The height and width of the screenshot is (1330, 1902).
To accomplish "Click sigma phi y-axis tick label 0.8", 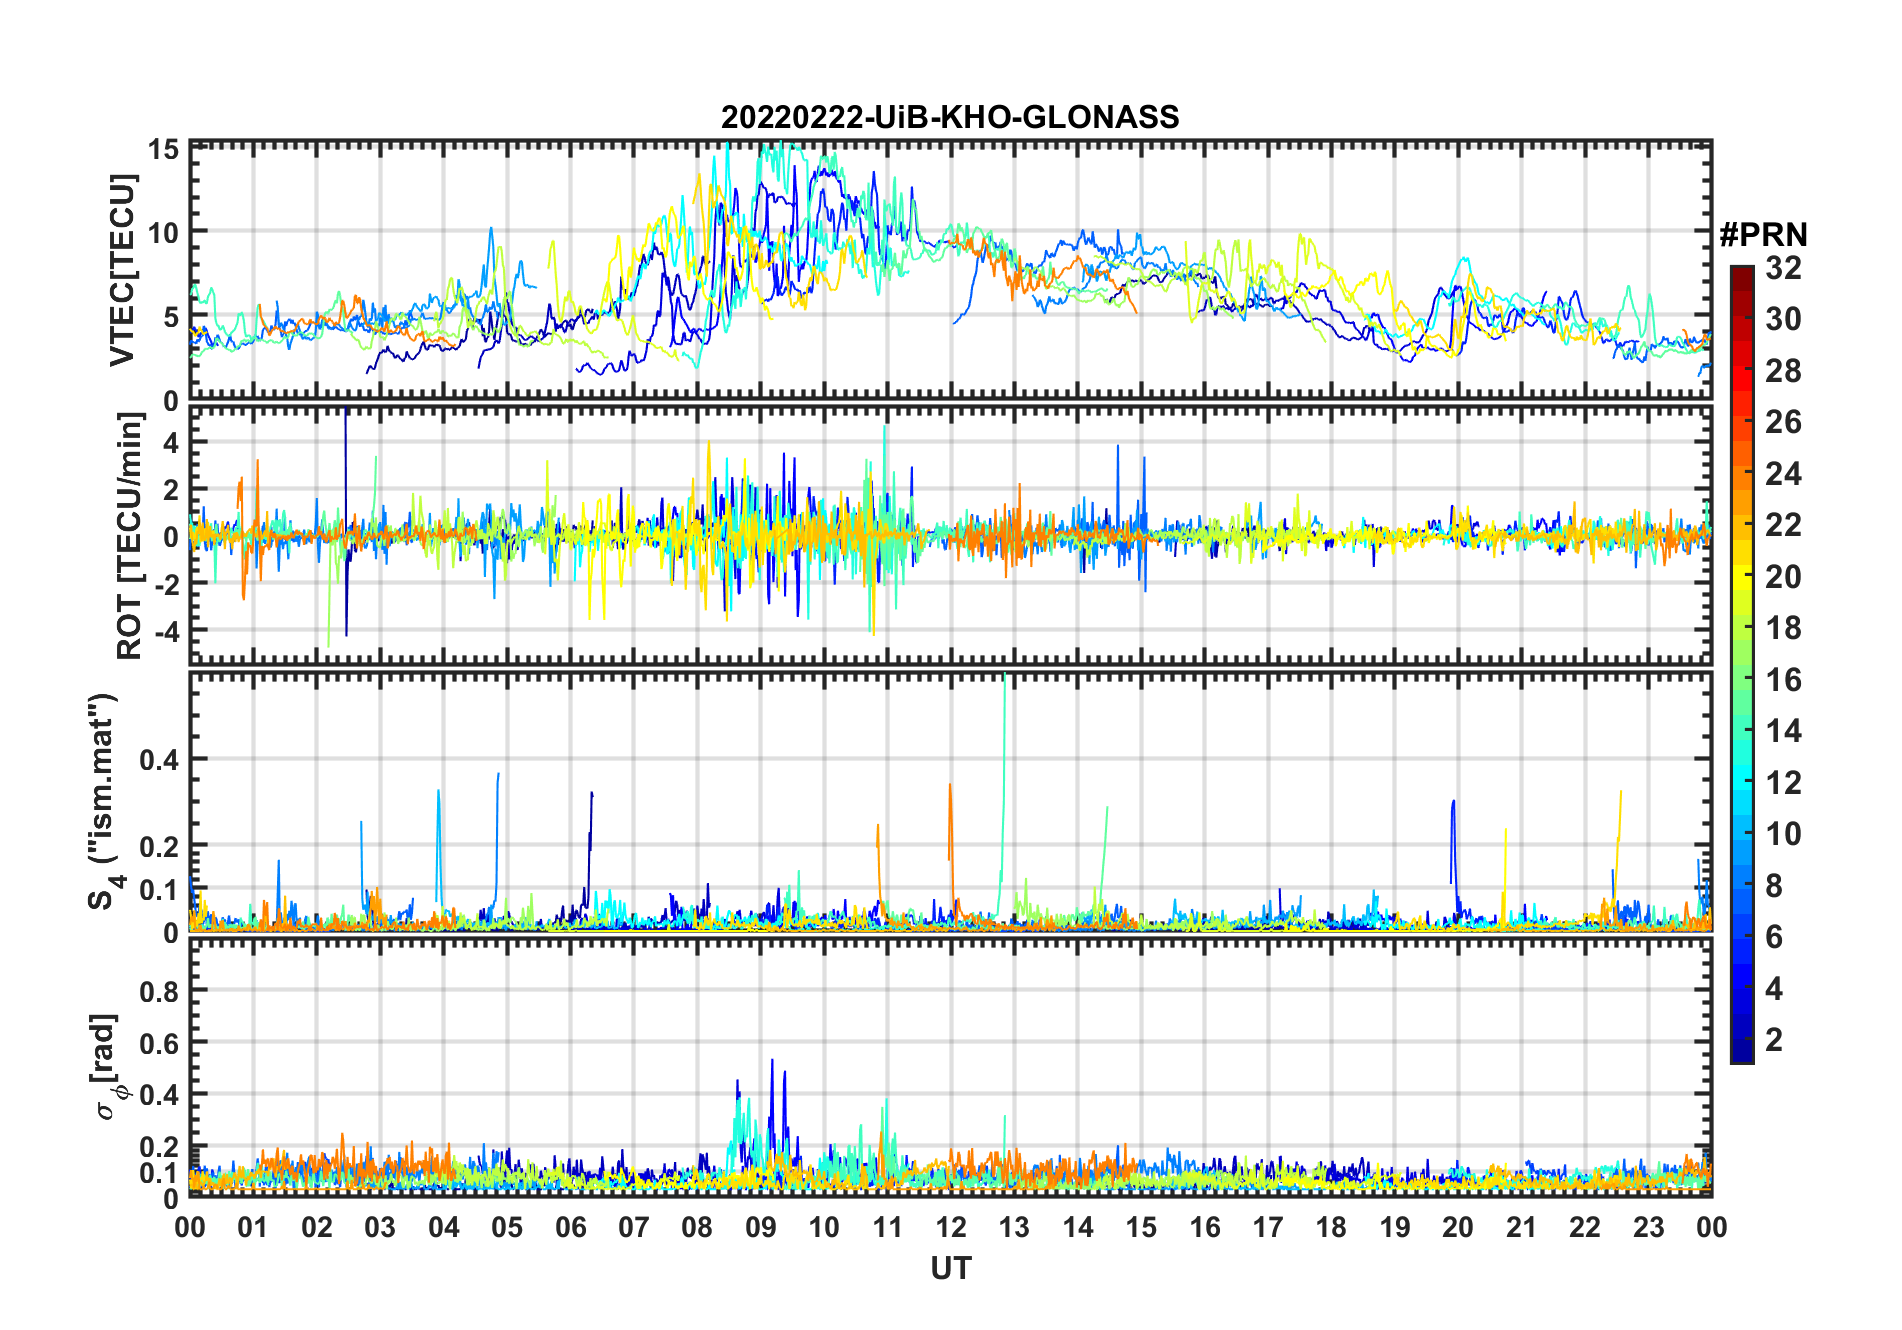I will click(x=160, y=991).
